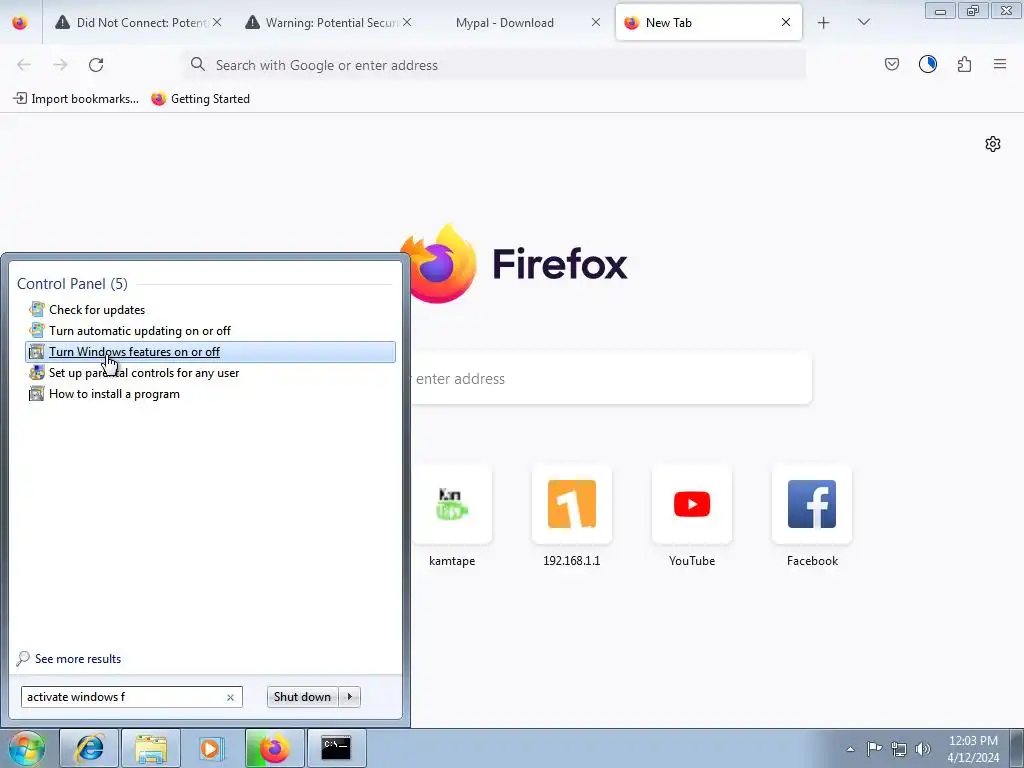Open Getting Started bookmark
Image resolution: width=1024 pixels, height=768 pixels.
(200, 99)
